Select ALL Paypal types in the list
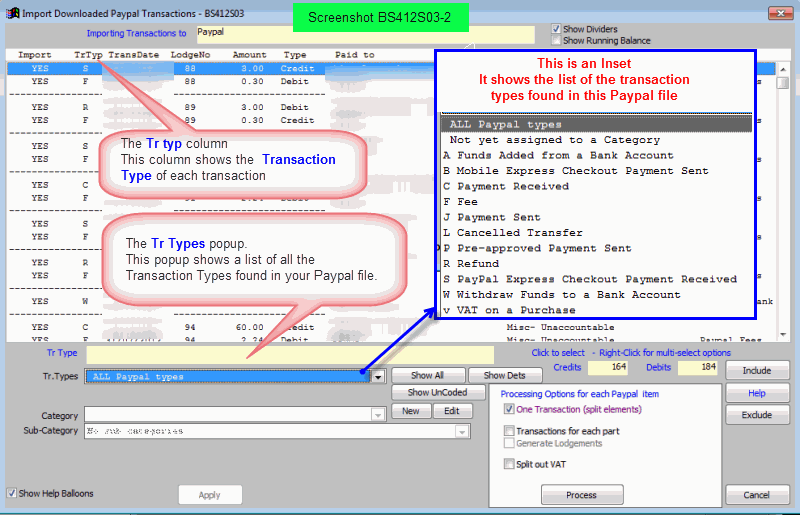The width and height of the screenshot is (800, 515). [x=596, y=124]
